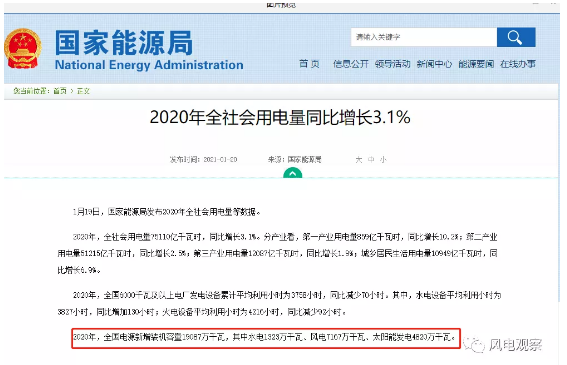Image resolution: width=567 pixels, height=365 pixels.
Task: Click the sentence about 全国电源新增装机容量
Action: pos(264,337)
